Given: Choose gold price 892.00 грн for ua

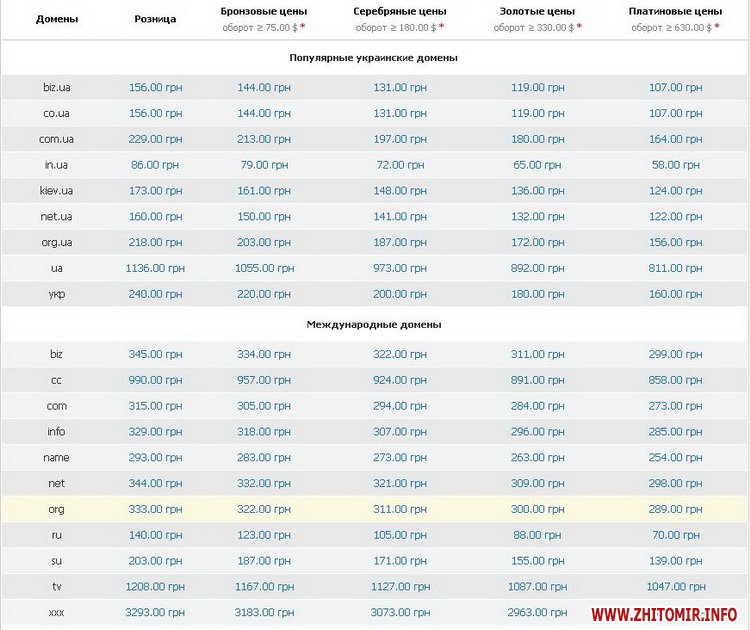Looking at the screenshot, I should click(x=537, y=268).
